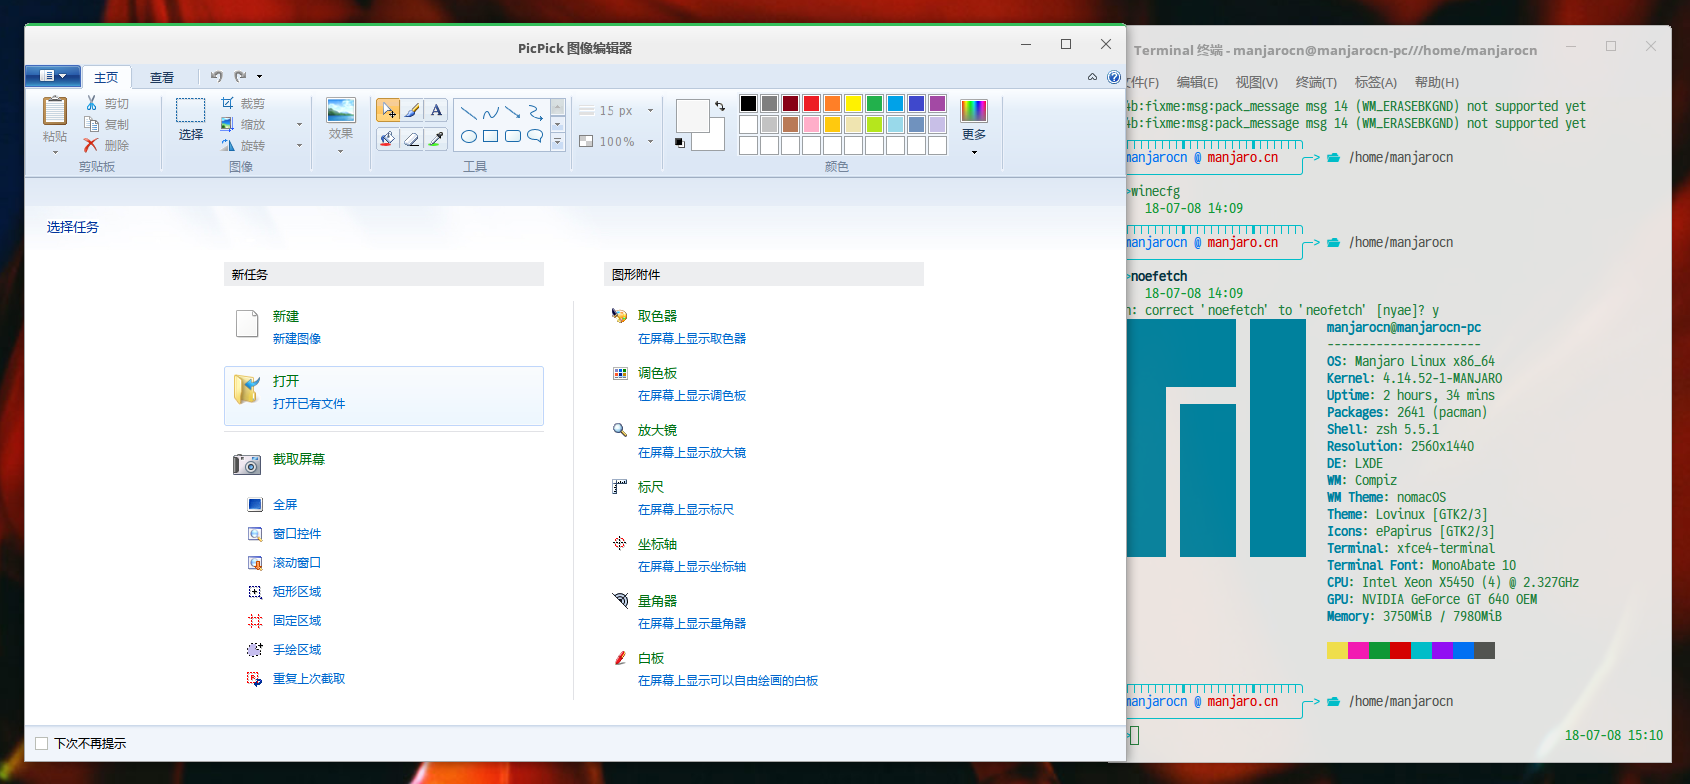This screenshot has height=784, width=1690.
Task: Open the rainbow More colors (更多) picker
Action: coord(974,110)
